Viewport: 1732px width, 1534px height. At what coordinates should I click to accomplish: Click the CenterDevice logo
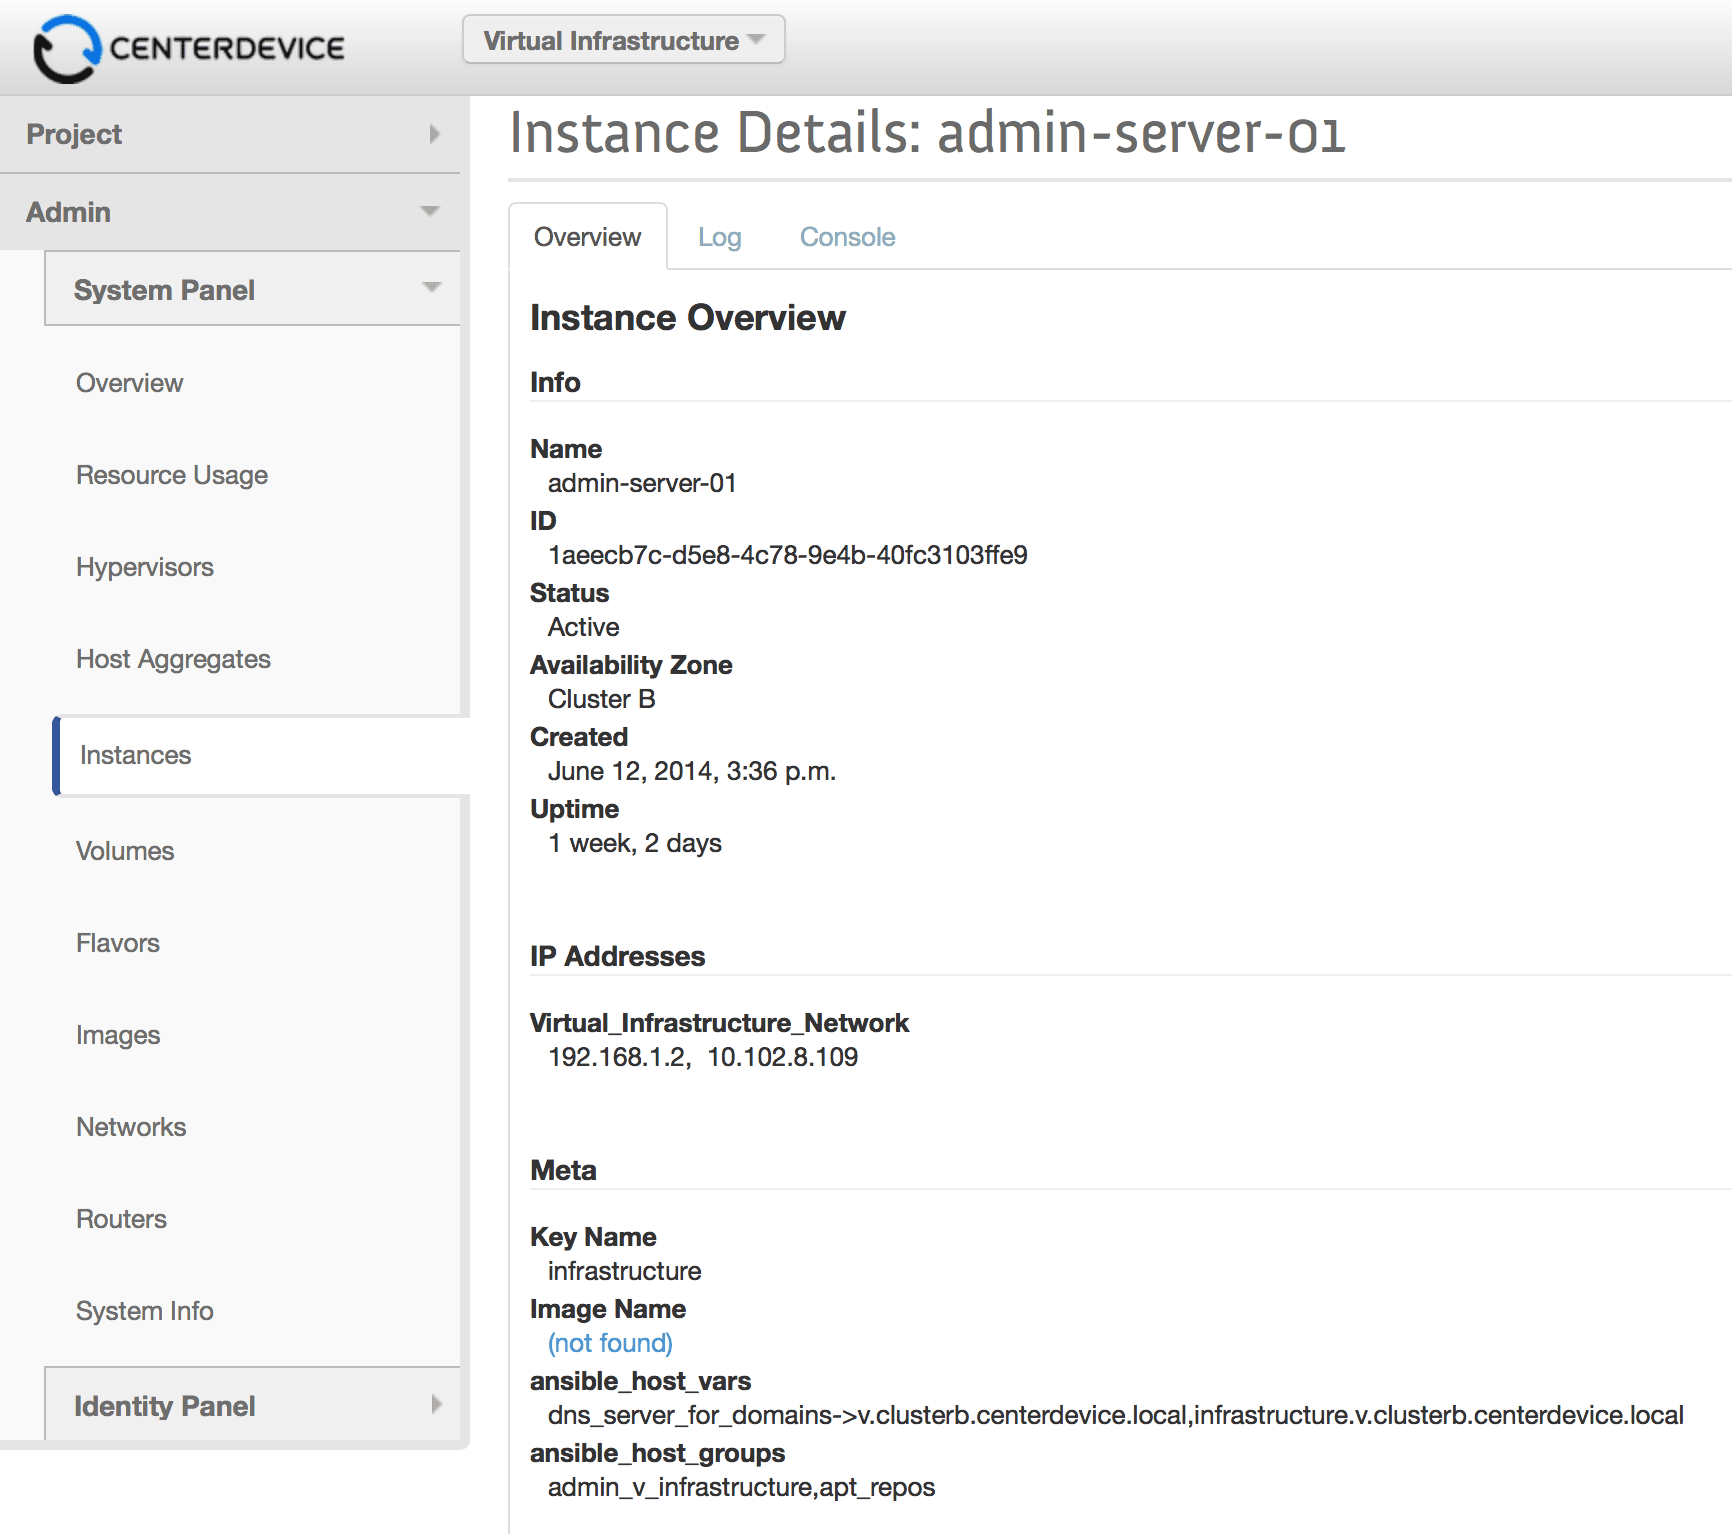pos(189,48)
